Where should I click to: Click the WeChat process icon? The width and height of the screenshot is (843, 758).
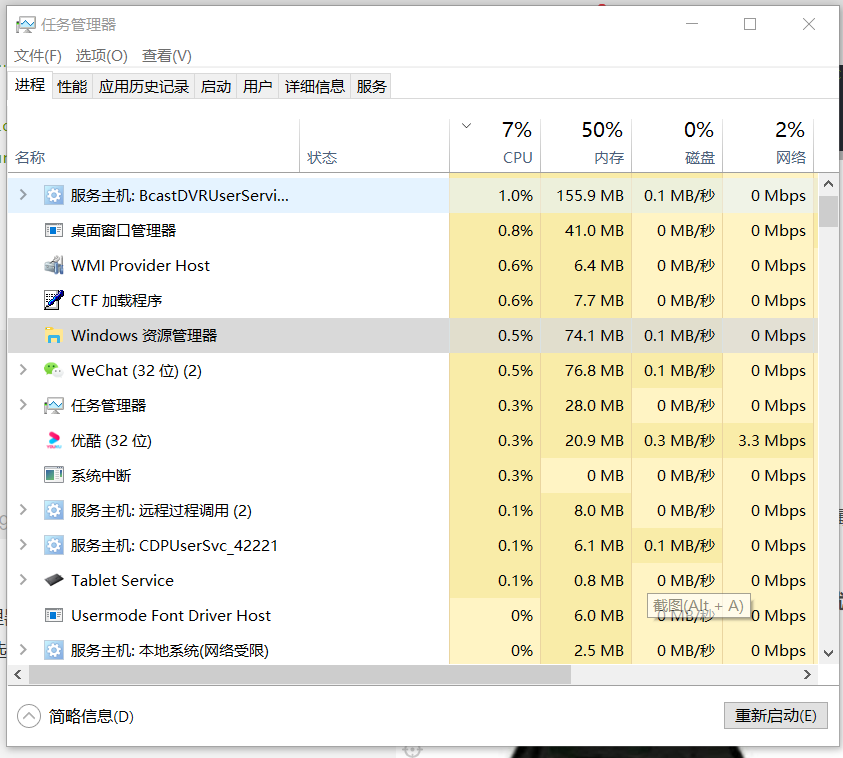[53, 370]
